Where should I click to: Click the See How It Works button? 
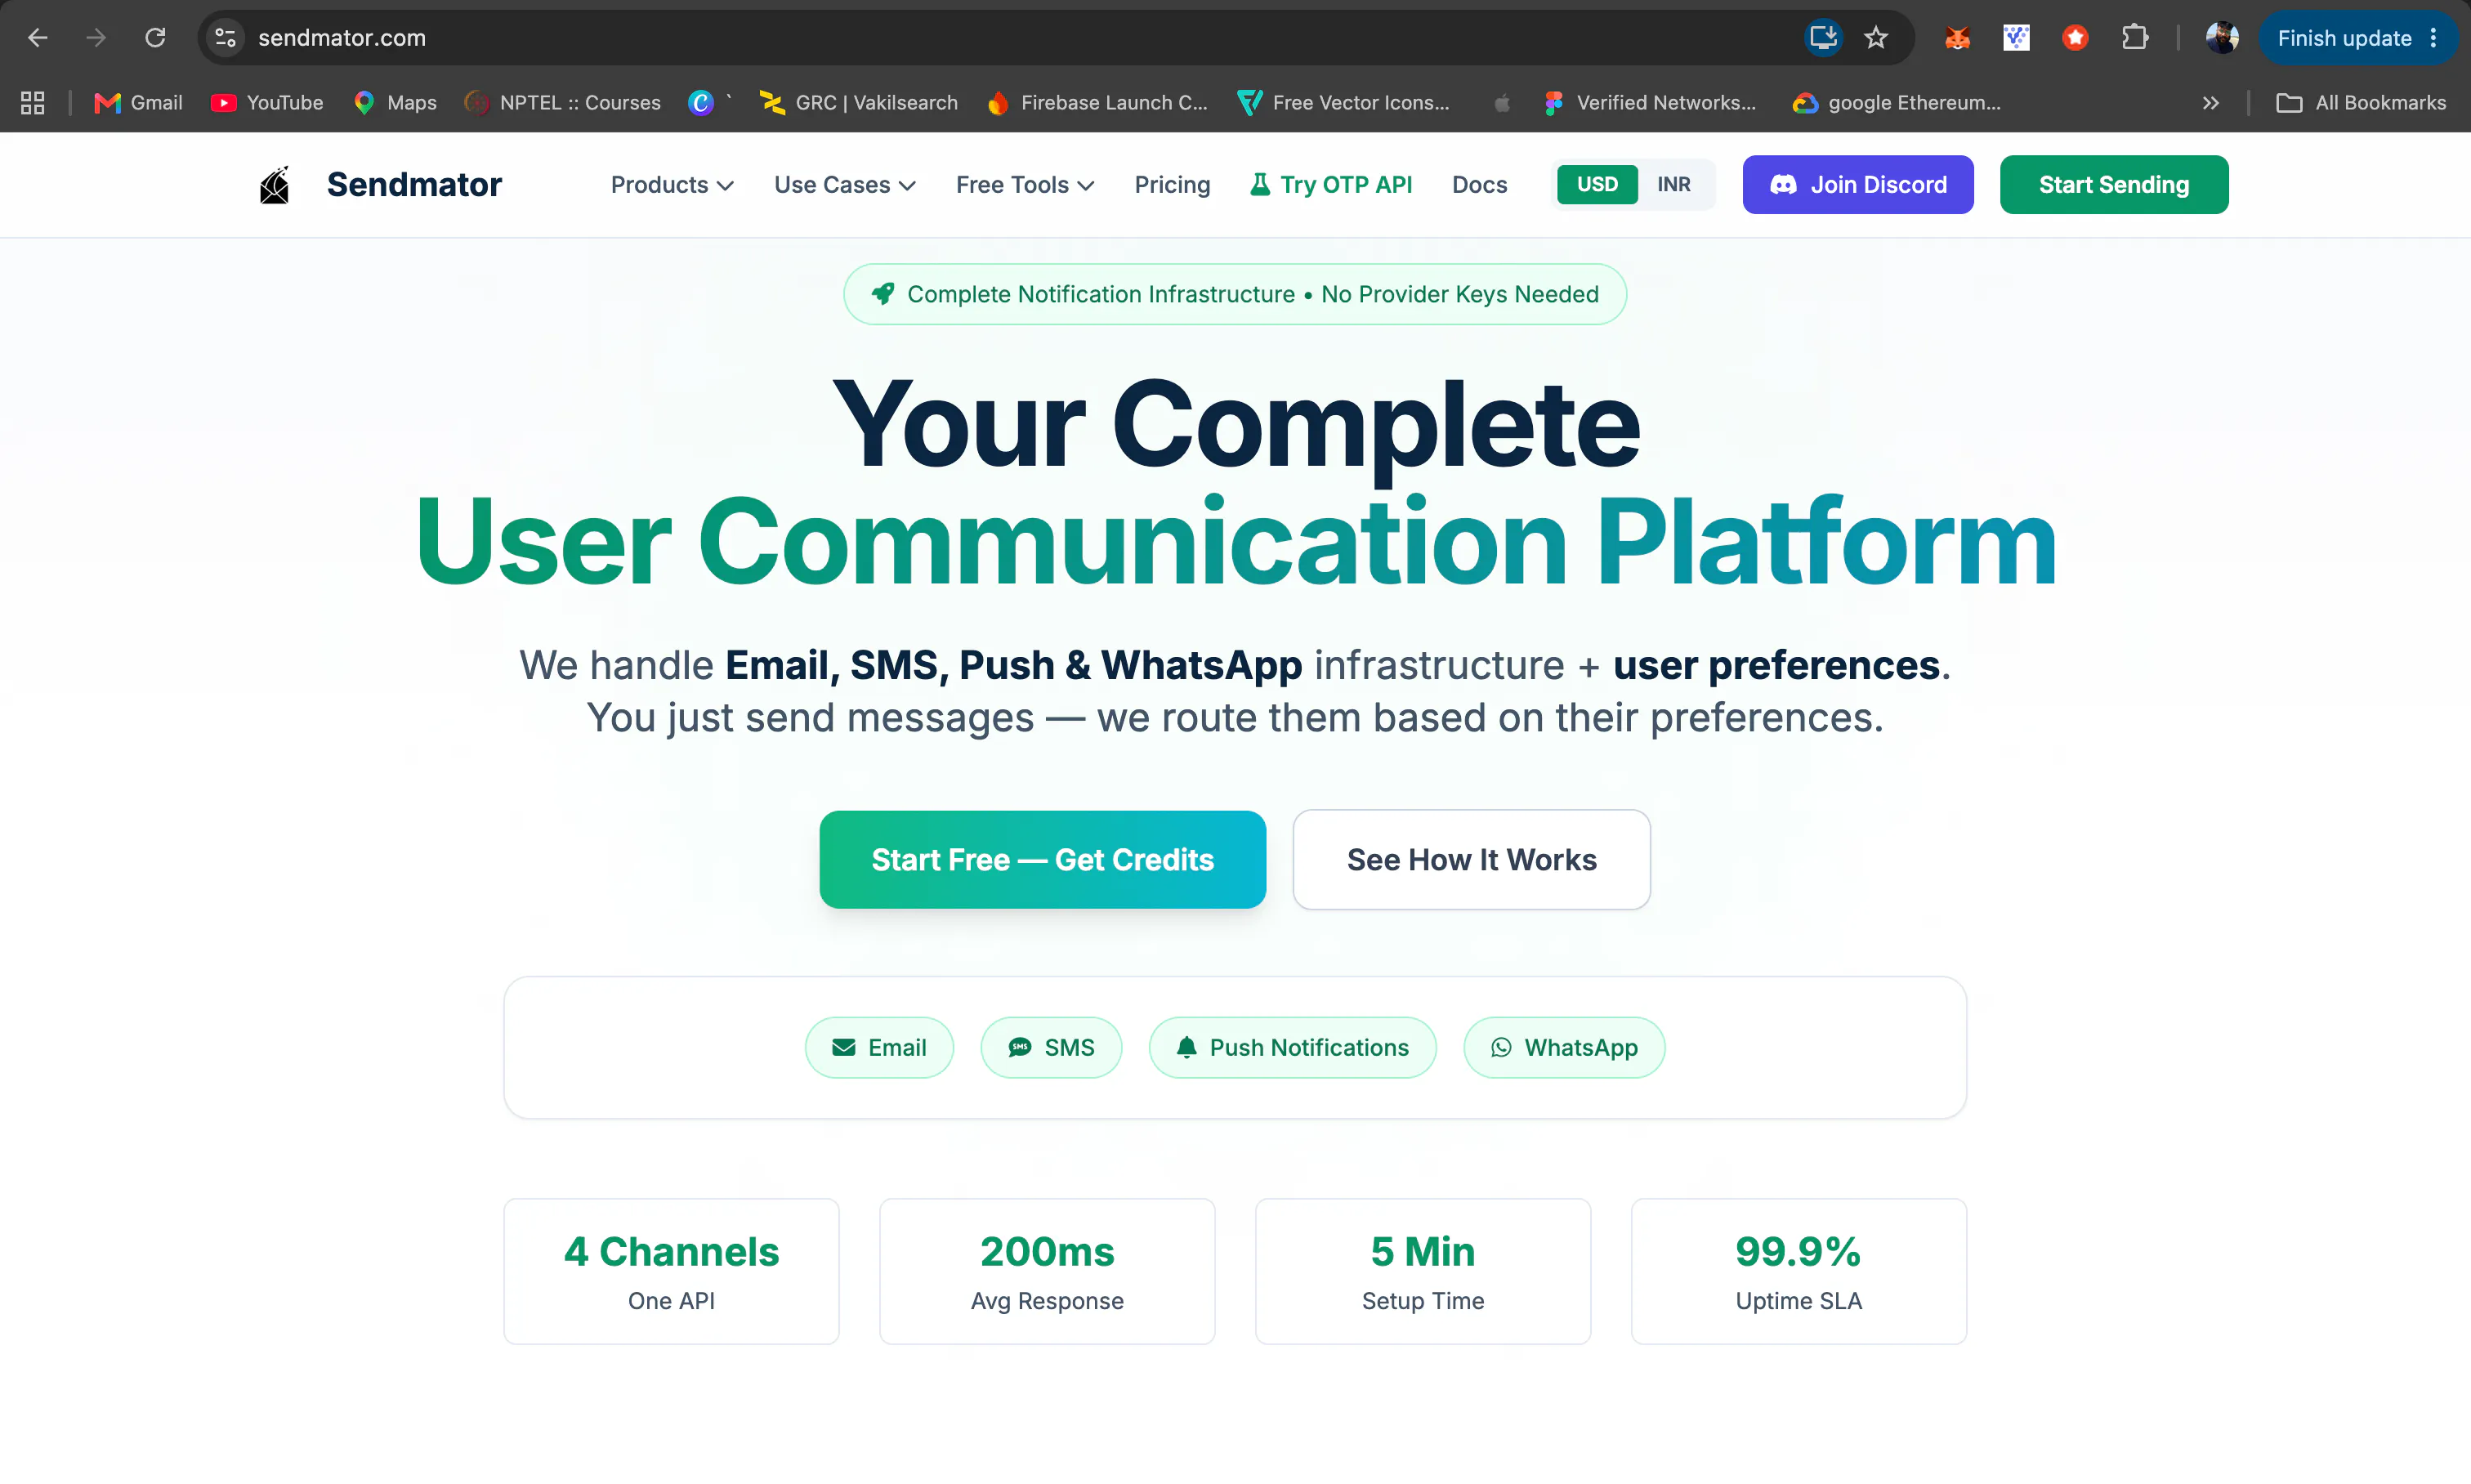(1471, 860)
